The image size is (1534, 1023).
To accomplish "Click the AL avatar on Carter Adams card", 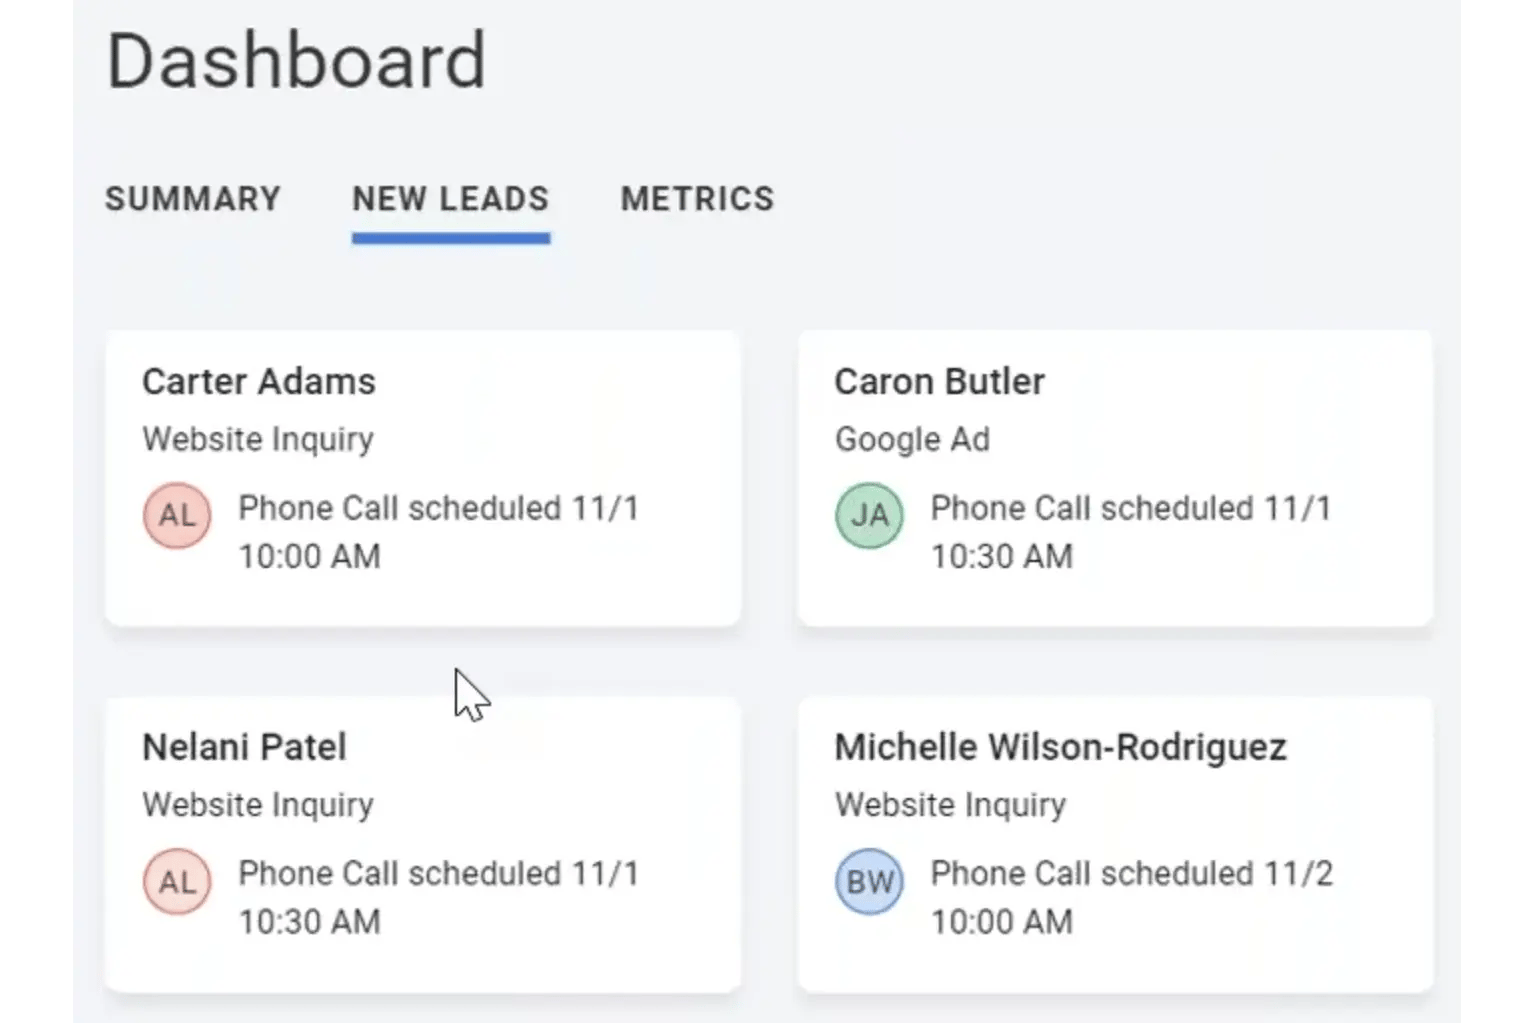I will 177,515.
